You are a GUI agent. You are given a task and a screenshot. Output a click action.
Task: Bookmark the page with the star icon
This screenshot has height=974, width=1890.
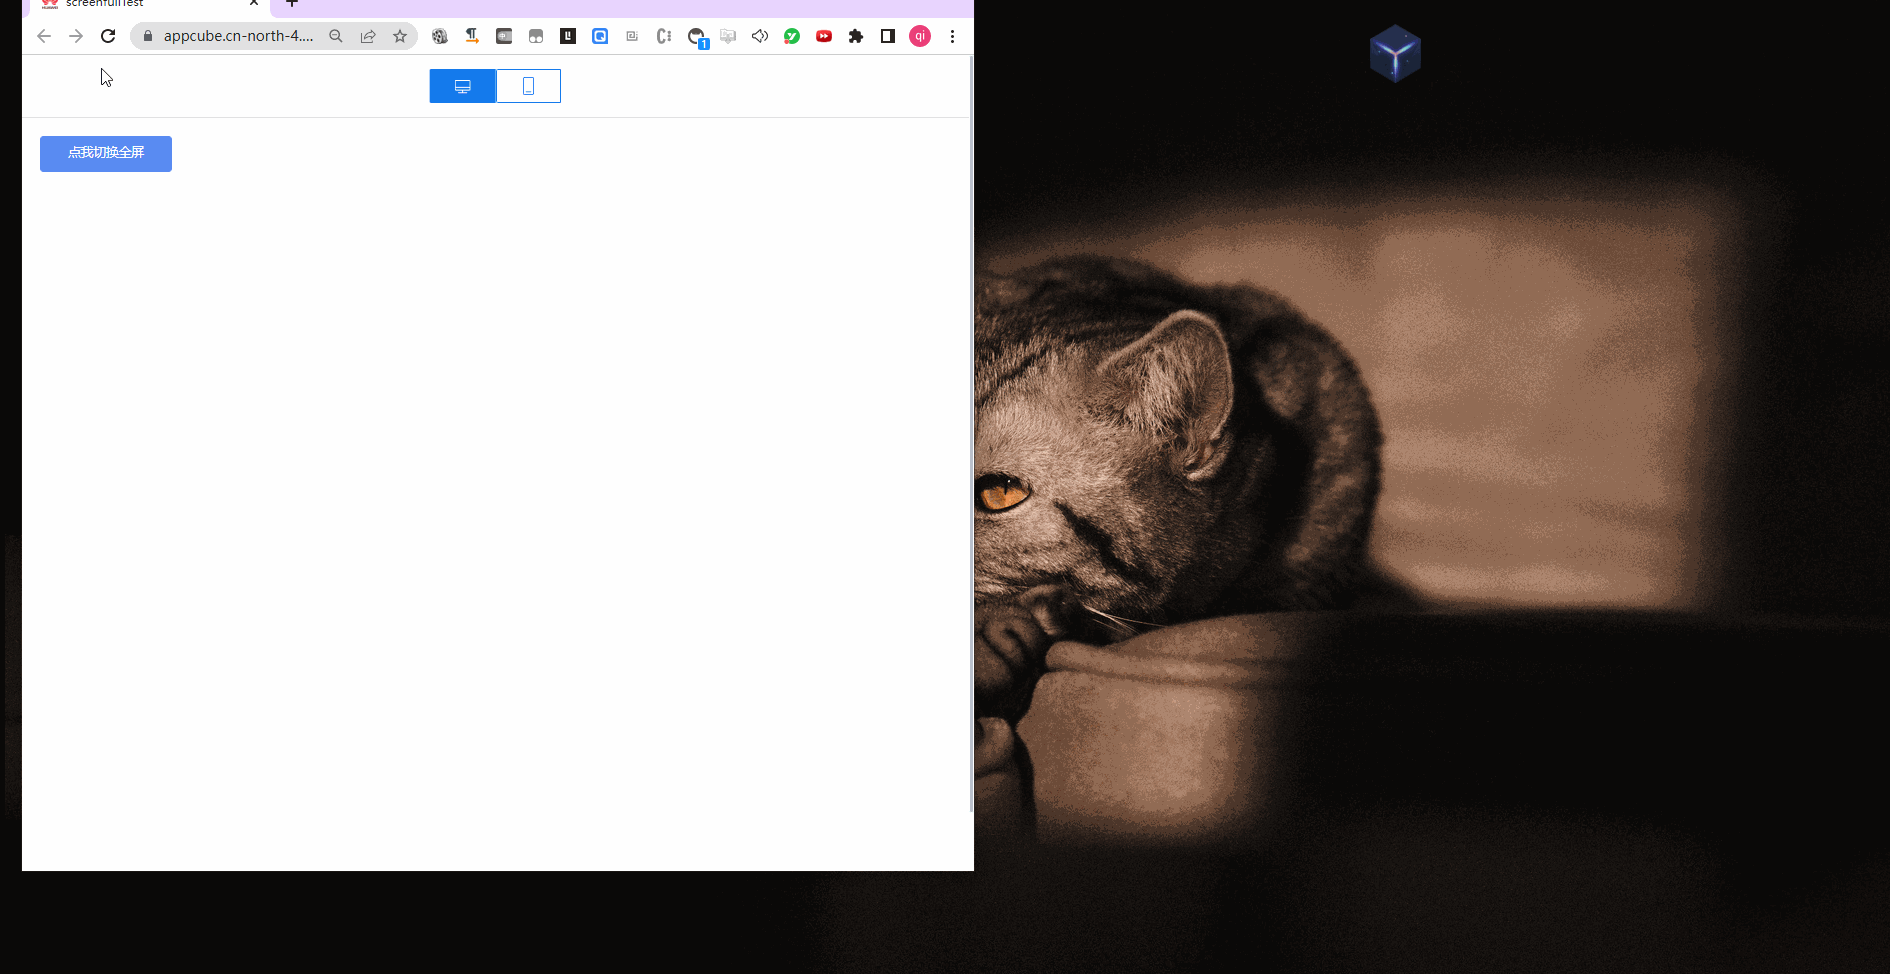(x=401, y=36)
